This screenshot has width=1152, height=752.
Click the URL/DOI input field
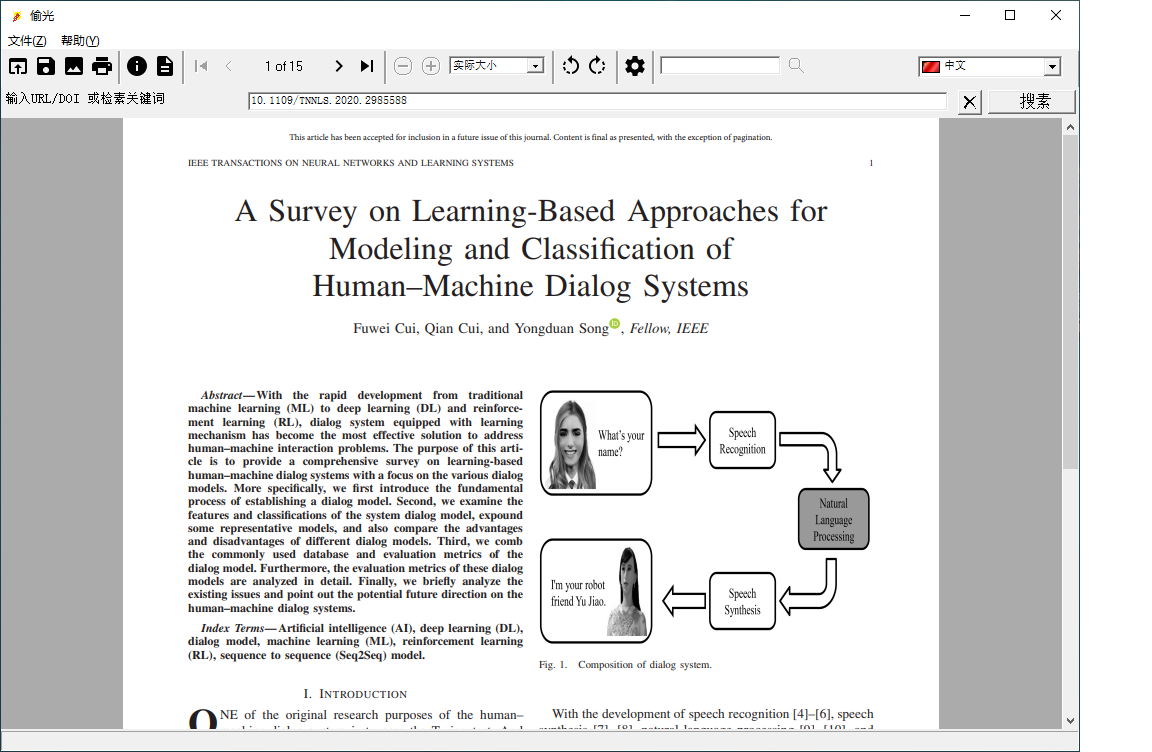pos(597,101)
